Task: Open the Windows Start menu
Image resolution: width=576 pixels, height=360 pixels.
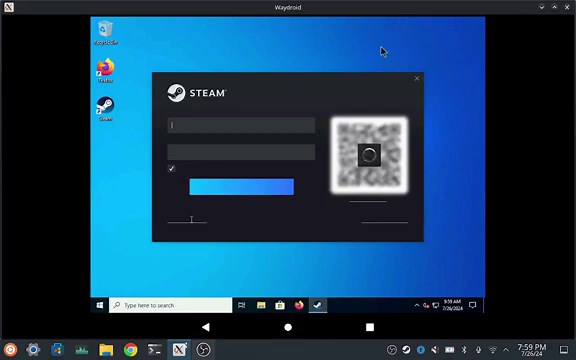Action: pos(100,305)
